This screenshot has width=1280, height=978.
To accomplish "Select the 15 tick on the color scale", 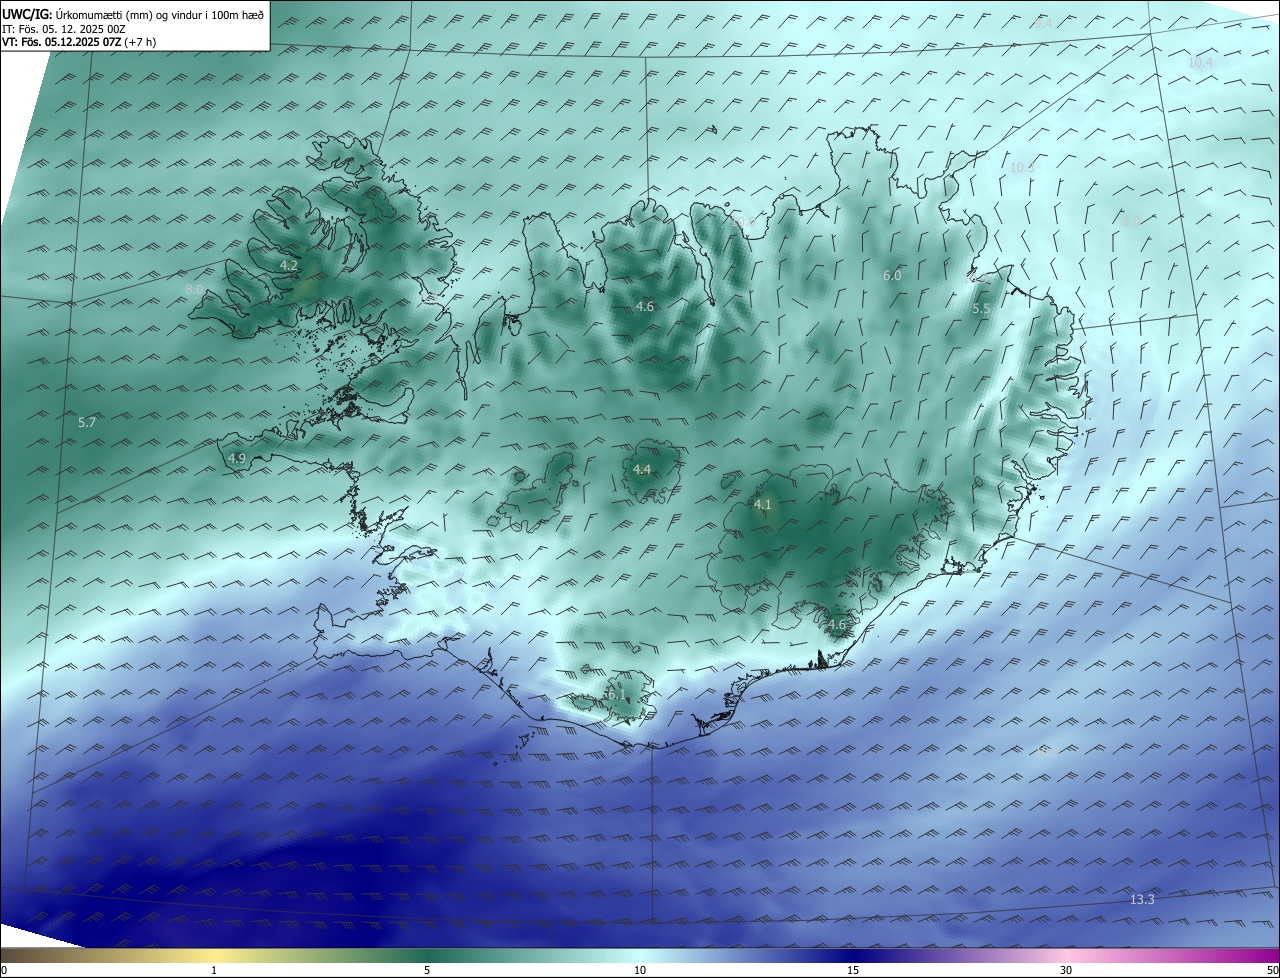I will tap(853, 970).
